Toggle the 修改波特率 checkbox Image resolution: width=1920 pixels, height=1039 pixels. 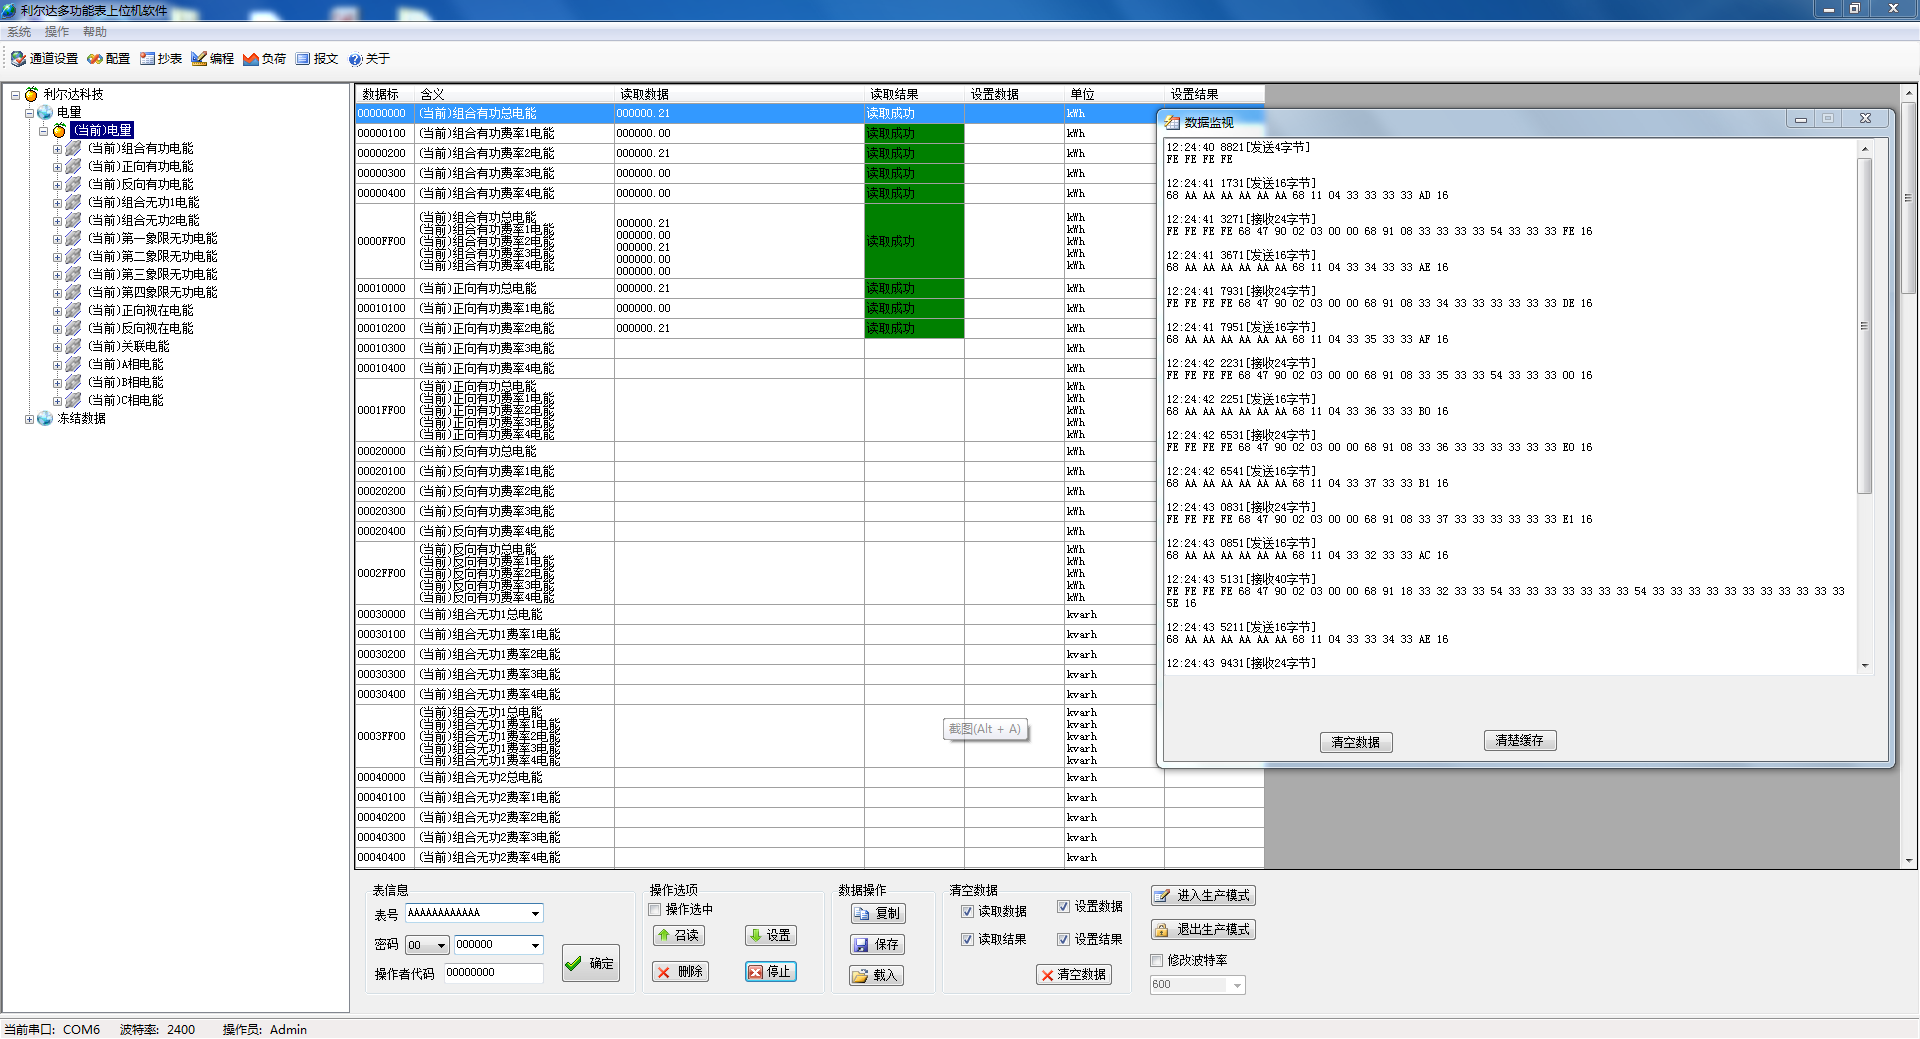(x=1157, y=961)
